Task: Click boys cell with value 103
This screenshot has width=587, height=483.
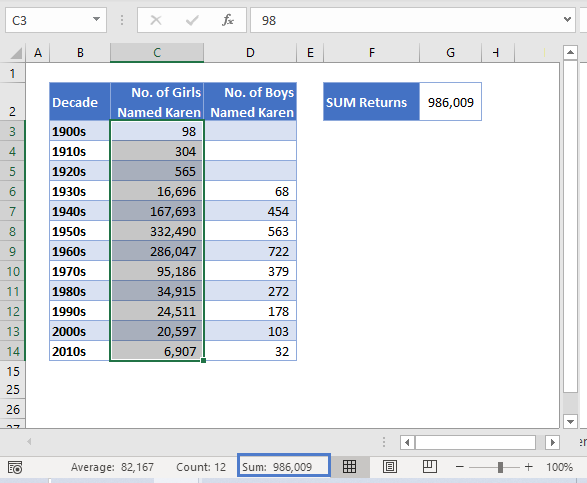Action: pyautogui.click(x=250, y=331)
